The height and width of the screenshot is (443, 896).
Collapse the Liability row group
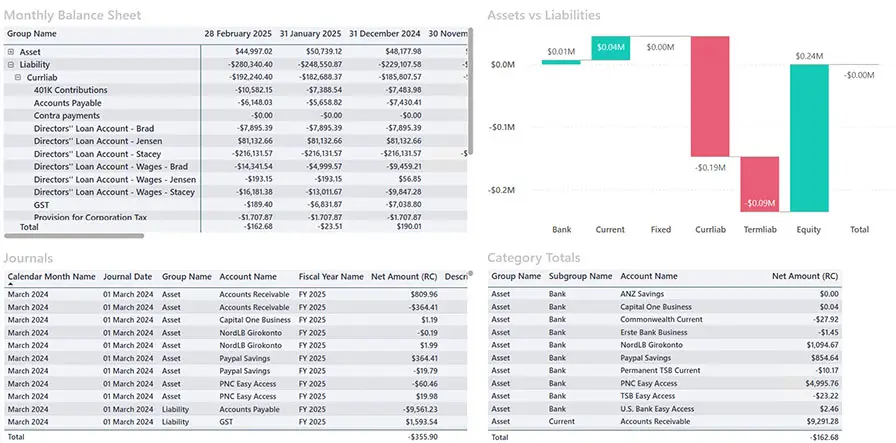[11, 63]
